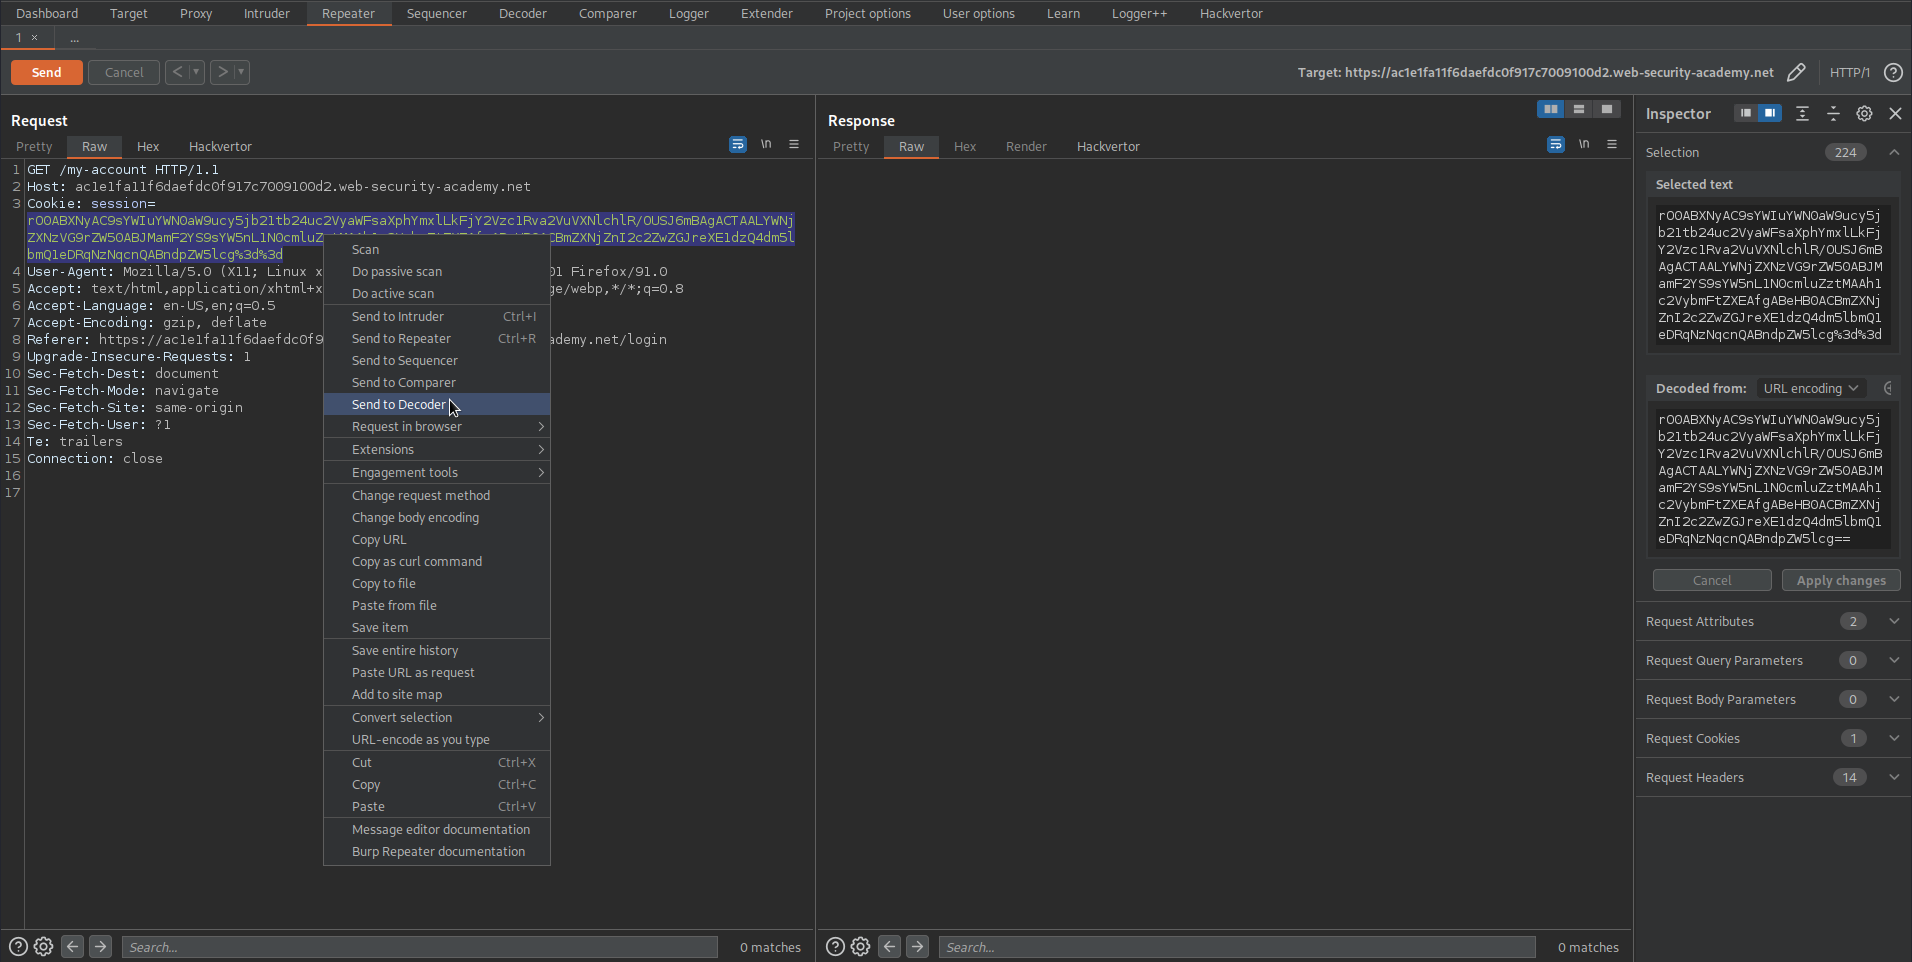The width and height of the screenshot is (1912, 962).
Task: Open Convert selection submenu
Action: click(x=437, y=717)
